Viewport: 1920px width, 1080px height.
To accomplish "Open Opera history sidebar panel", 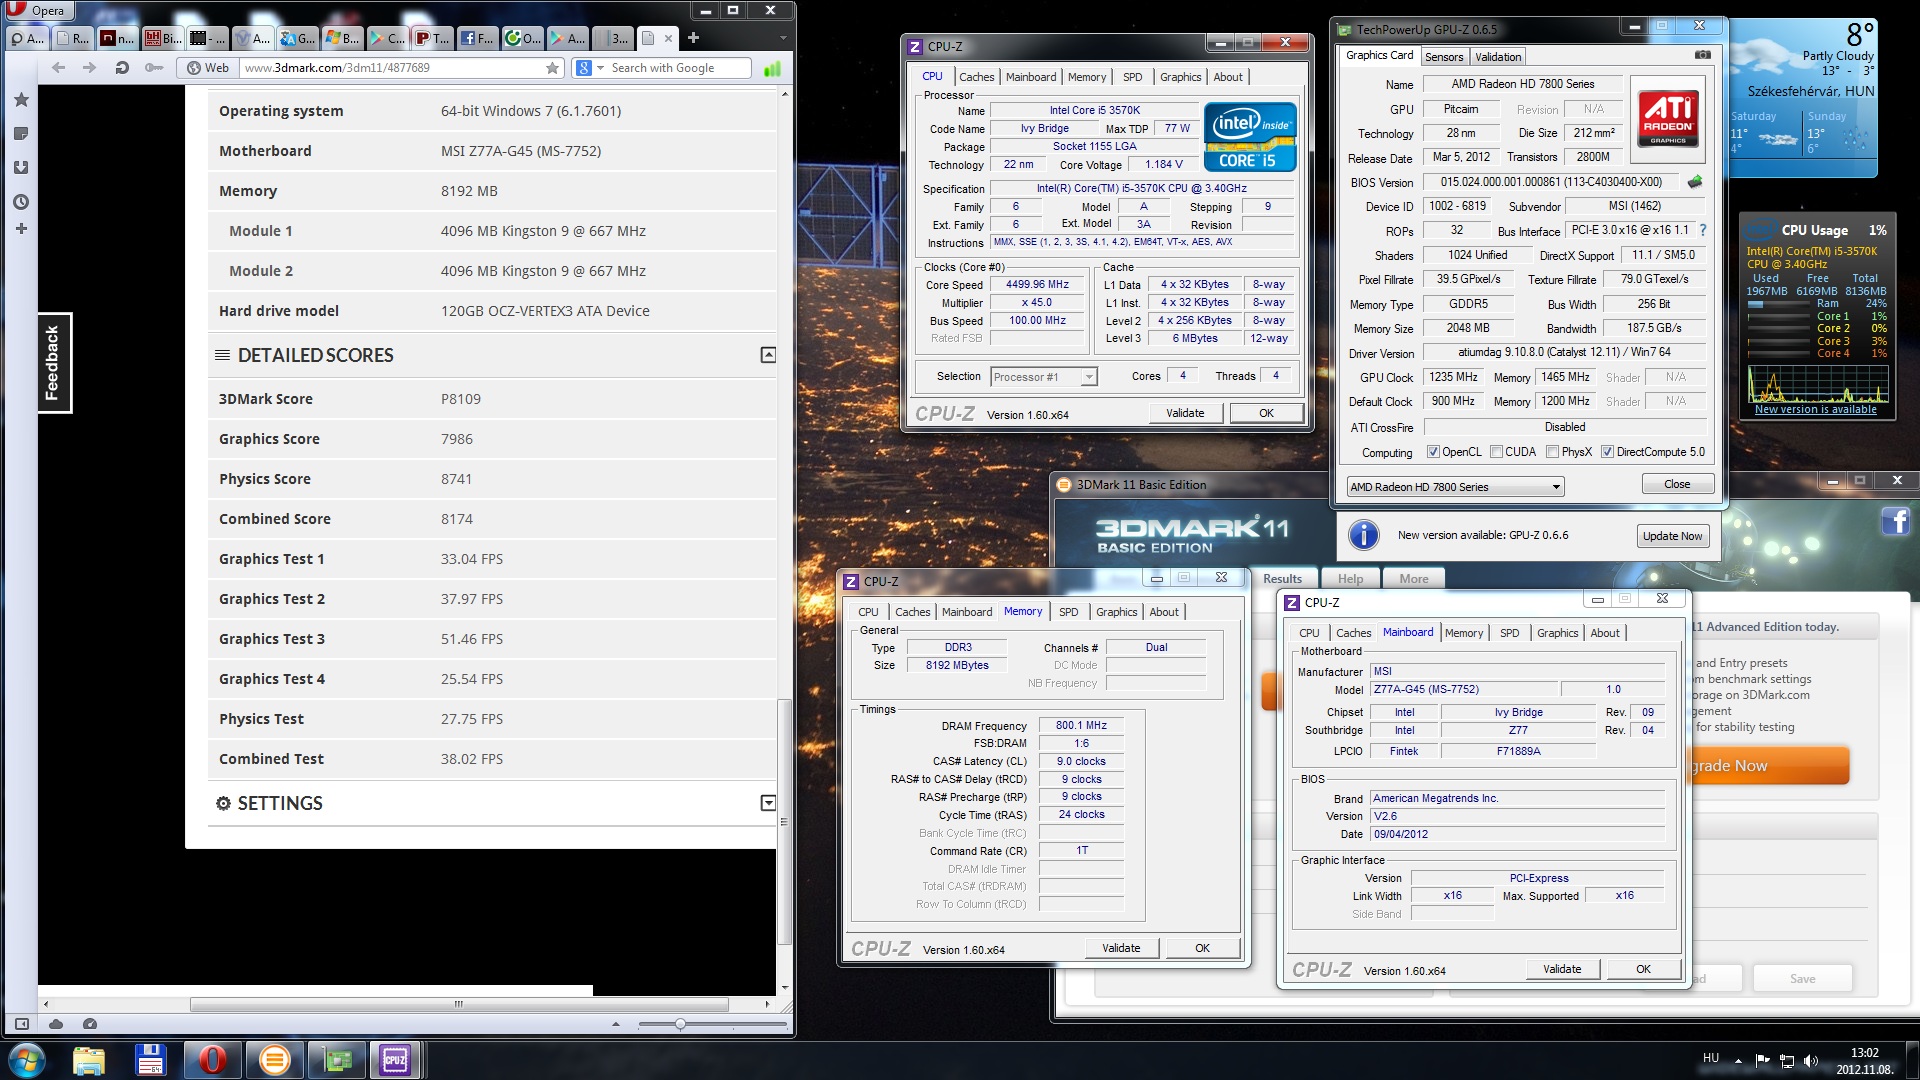I will [21, 202].
